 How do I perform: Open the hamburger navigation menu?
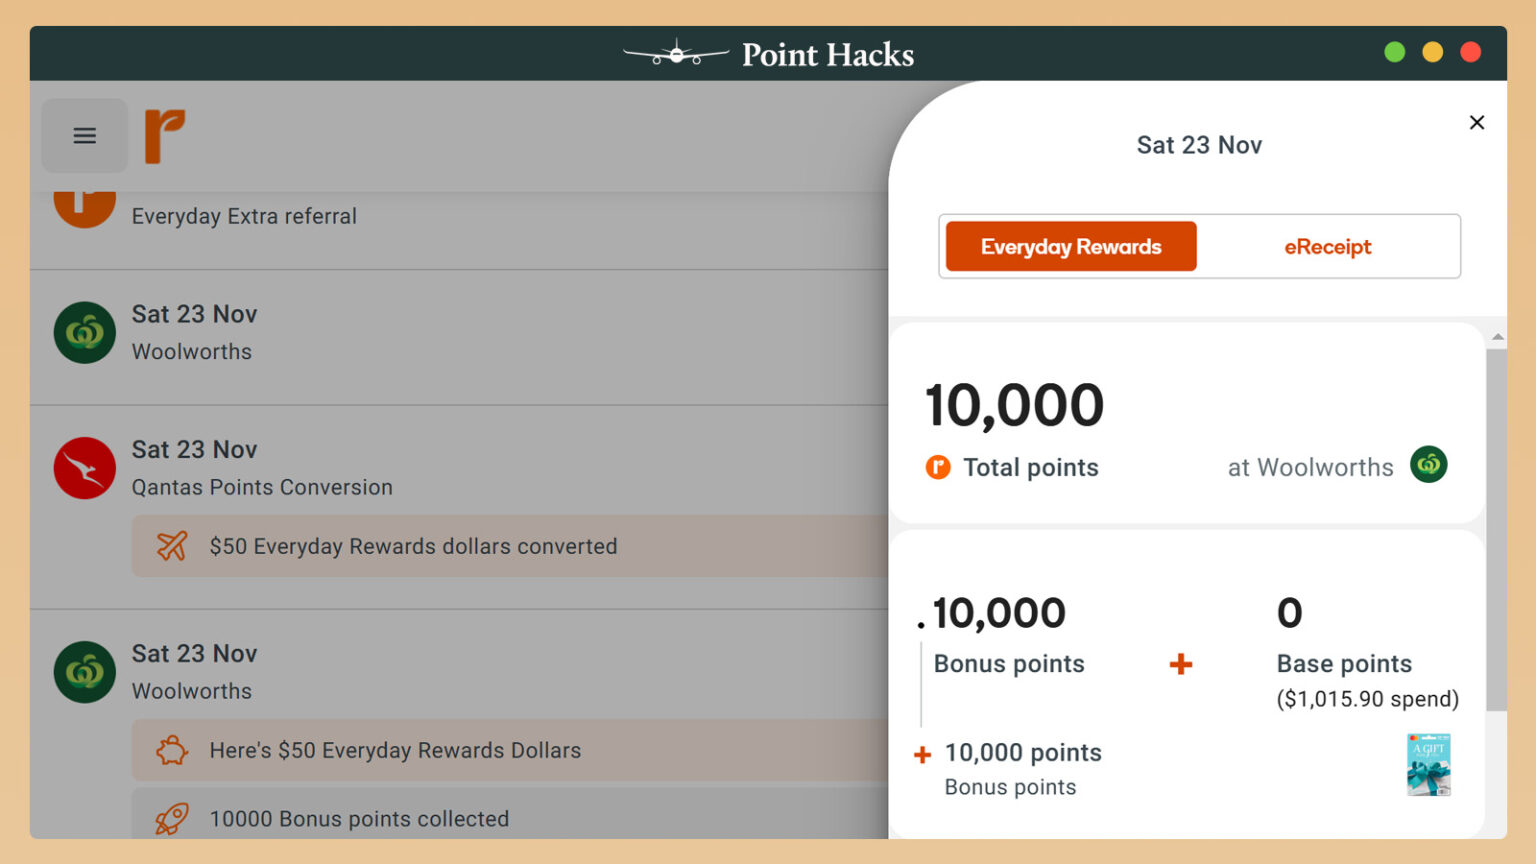click(x=84, y=135)
